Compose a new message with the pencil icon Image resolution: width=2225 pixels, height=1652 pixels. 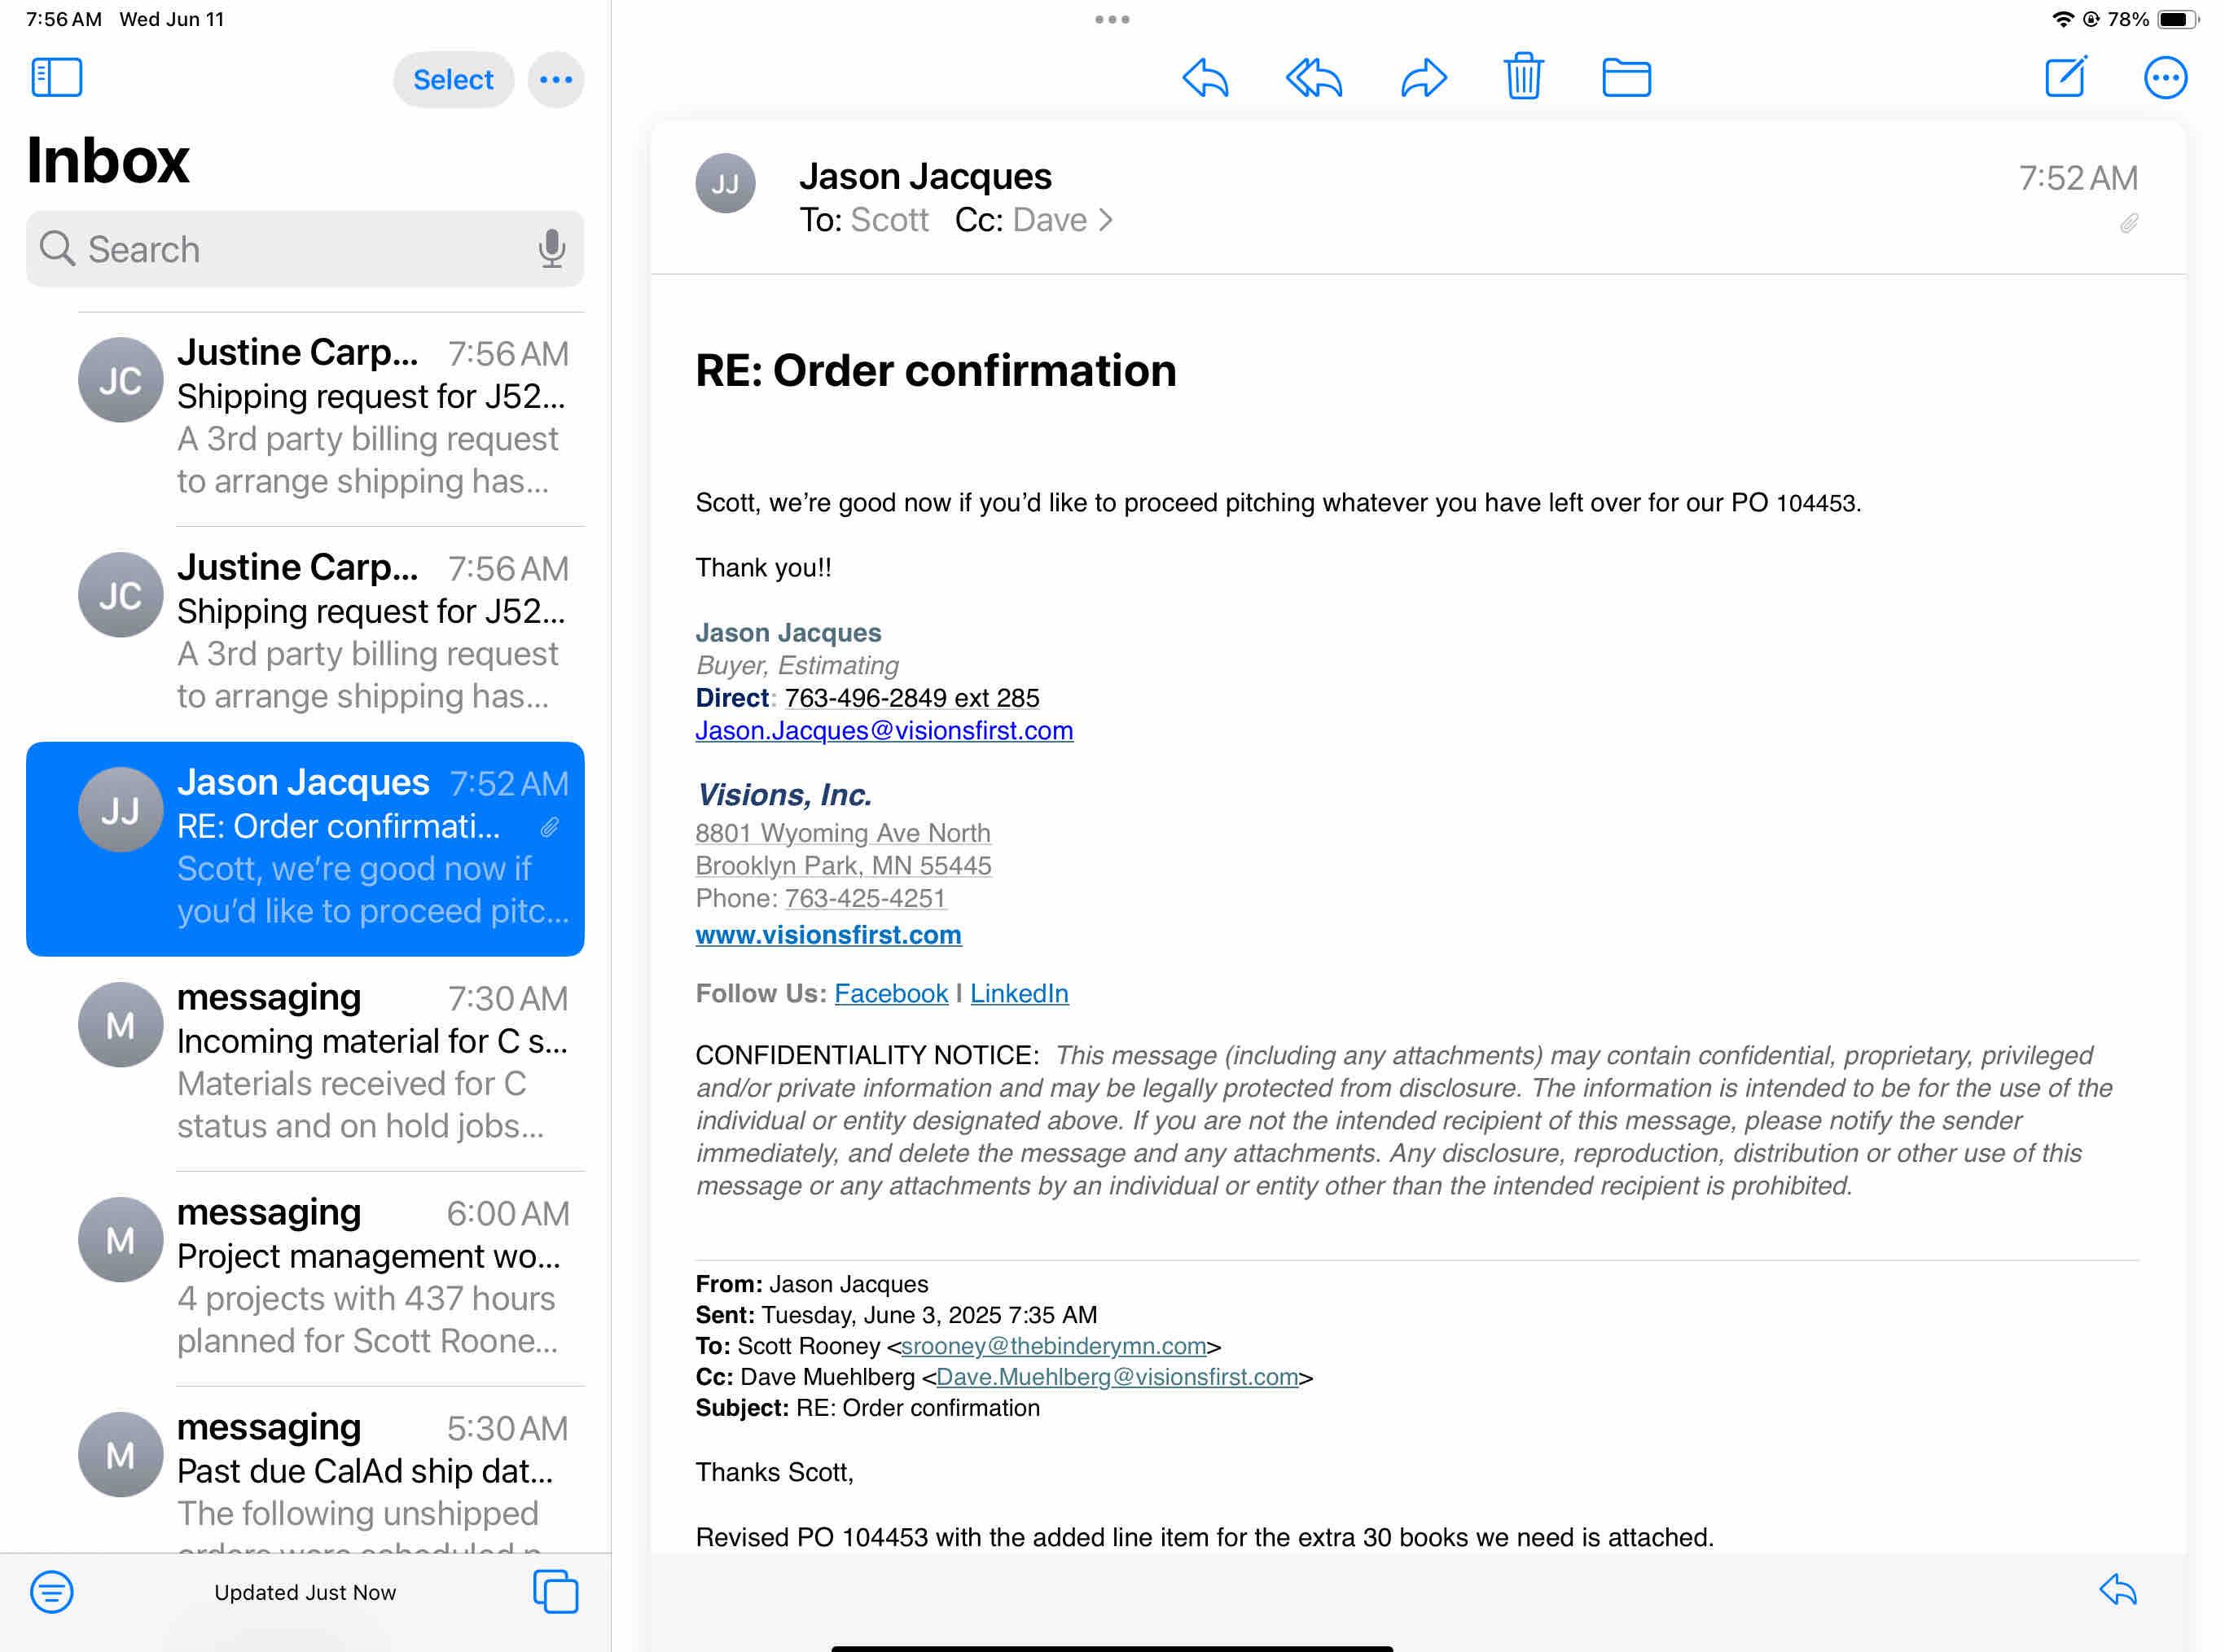click(2066, 77)
